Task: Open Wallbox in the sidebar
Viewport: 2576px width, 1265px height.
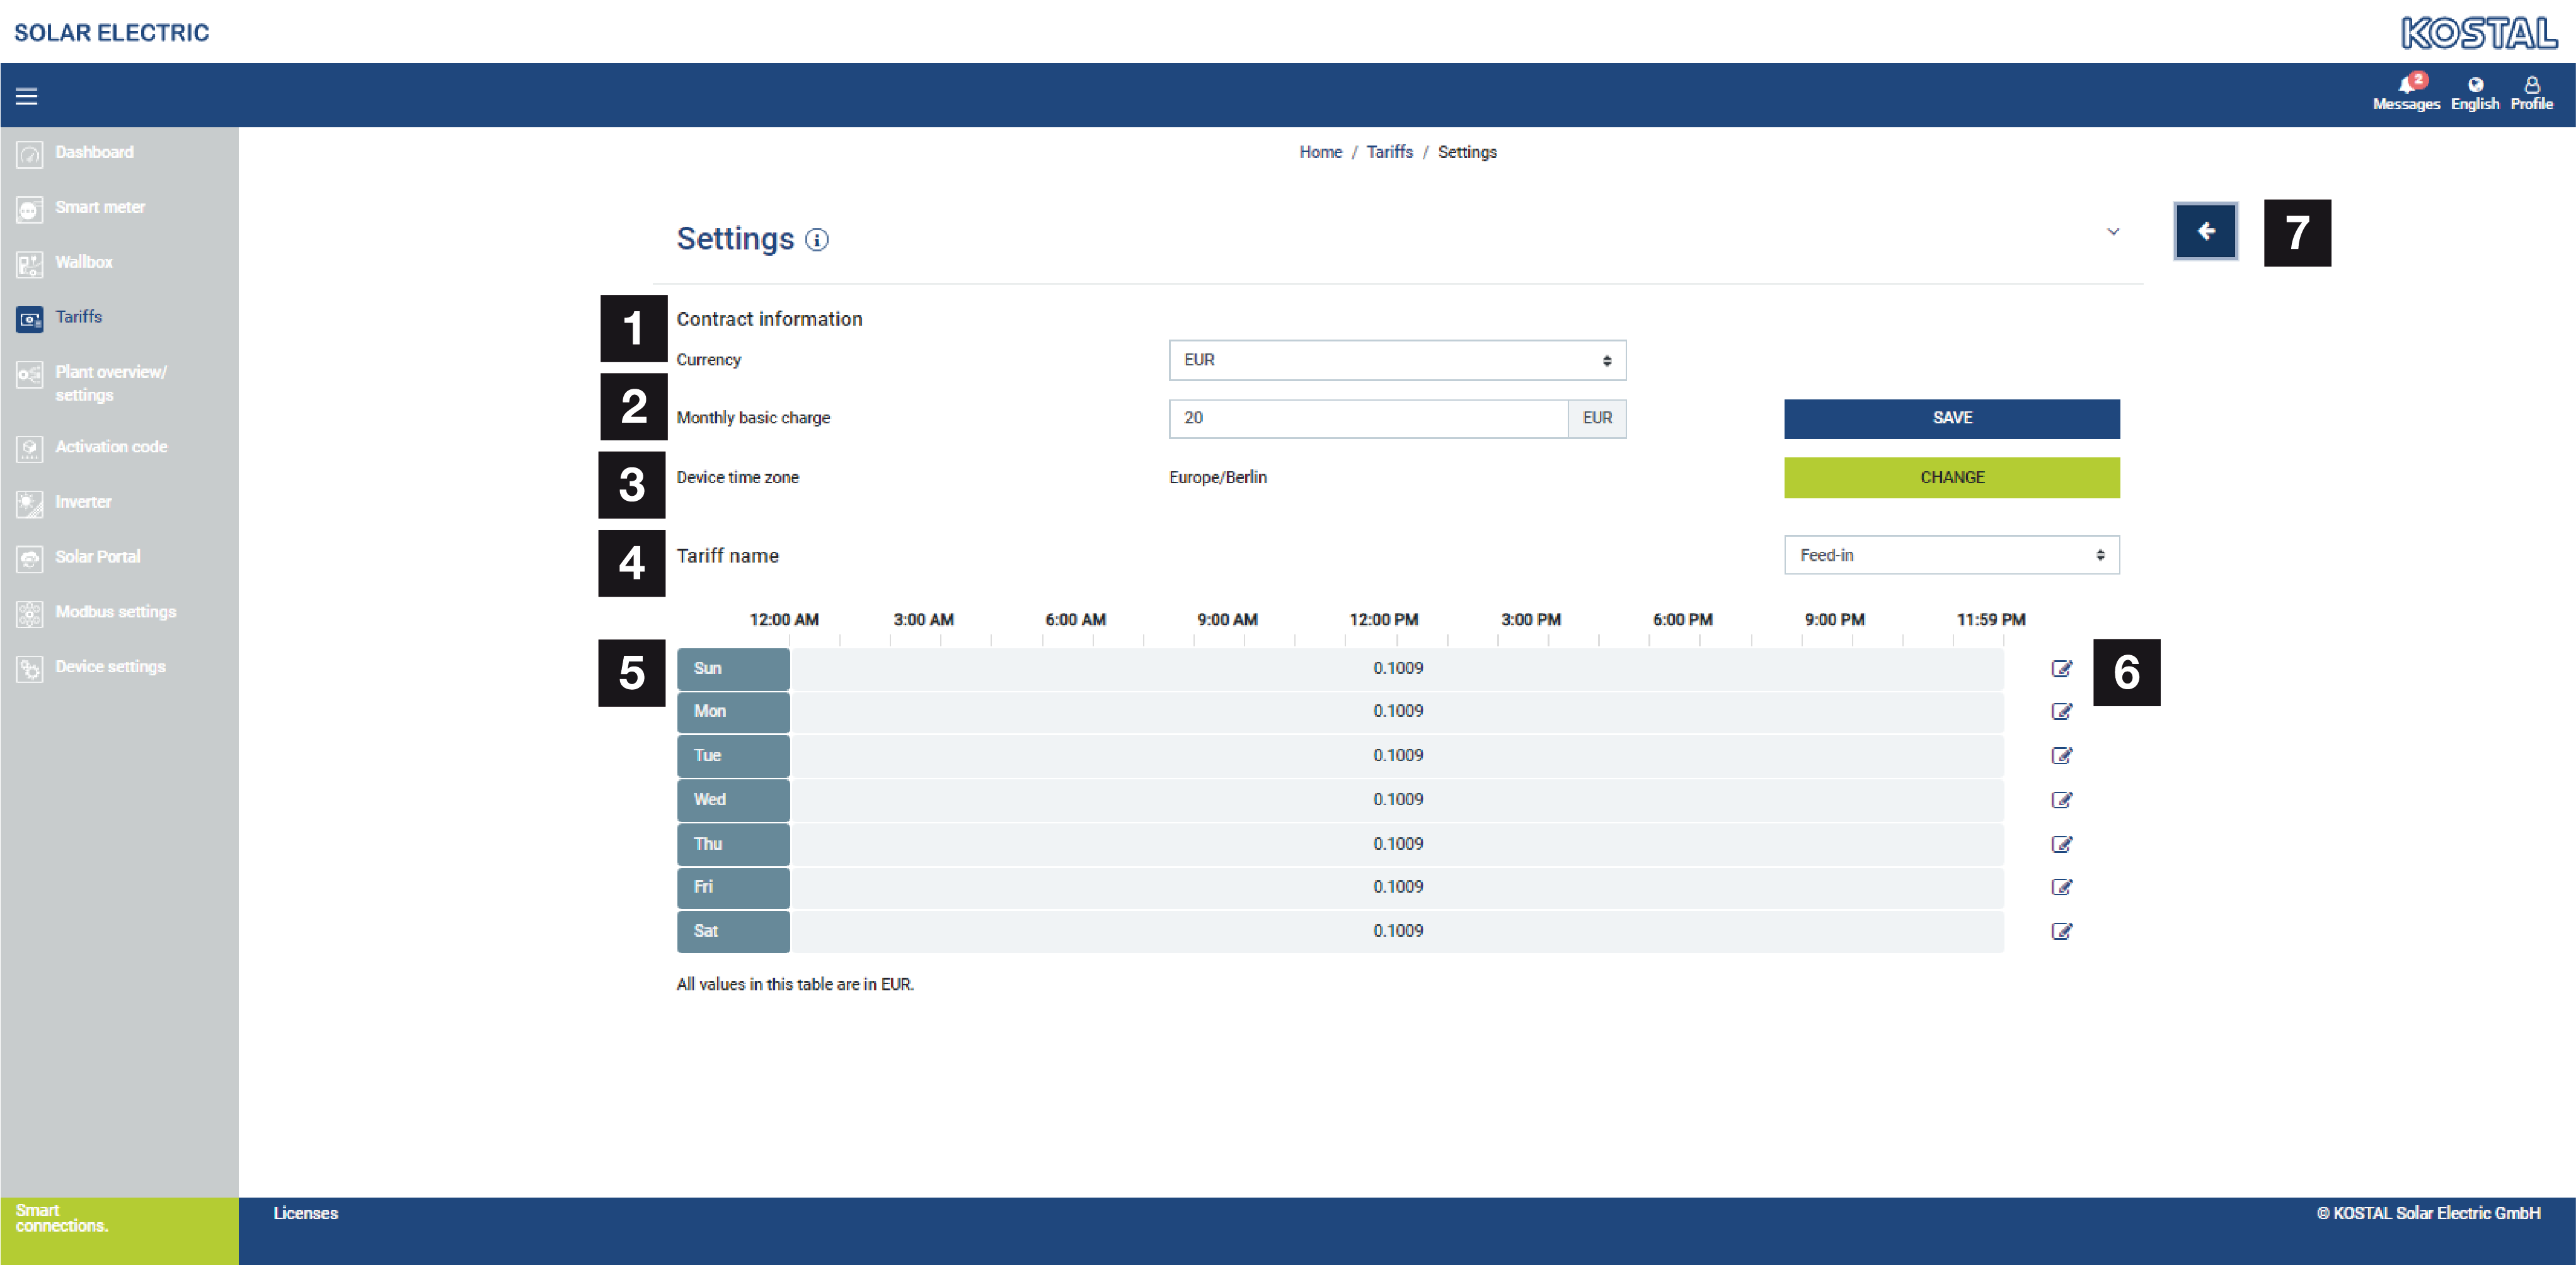Action: click(84, 262)
